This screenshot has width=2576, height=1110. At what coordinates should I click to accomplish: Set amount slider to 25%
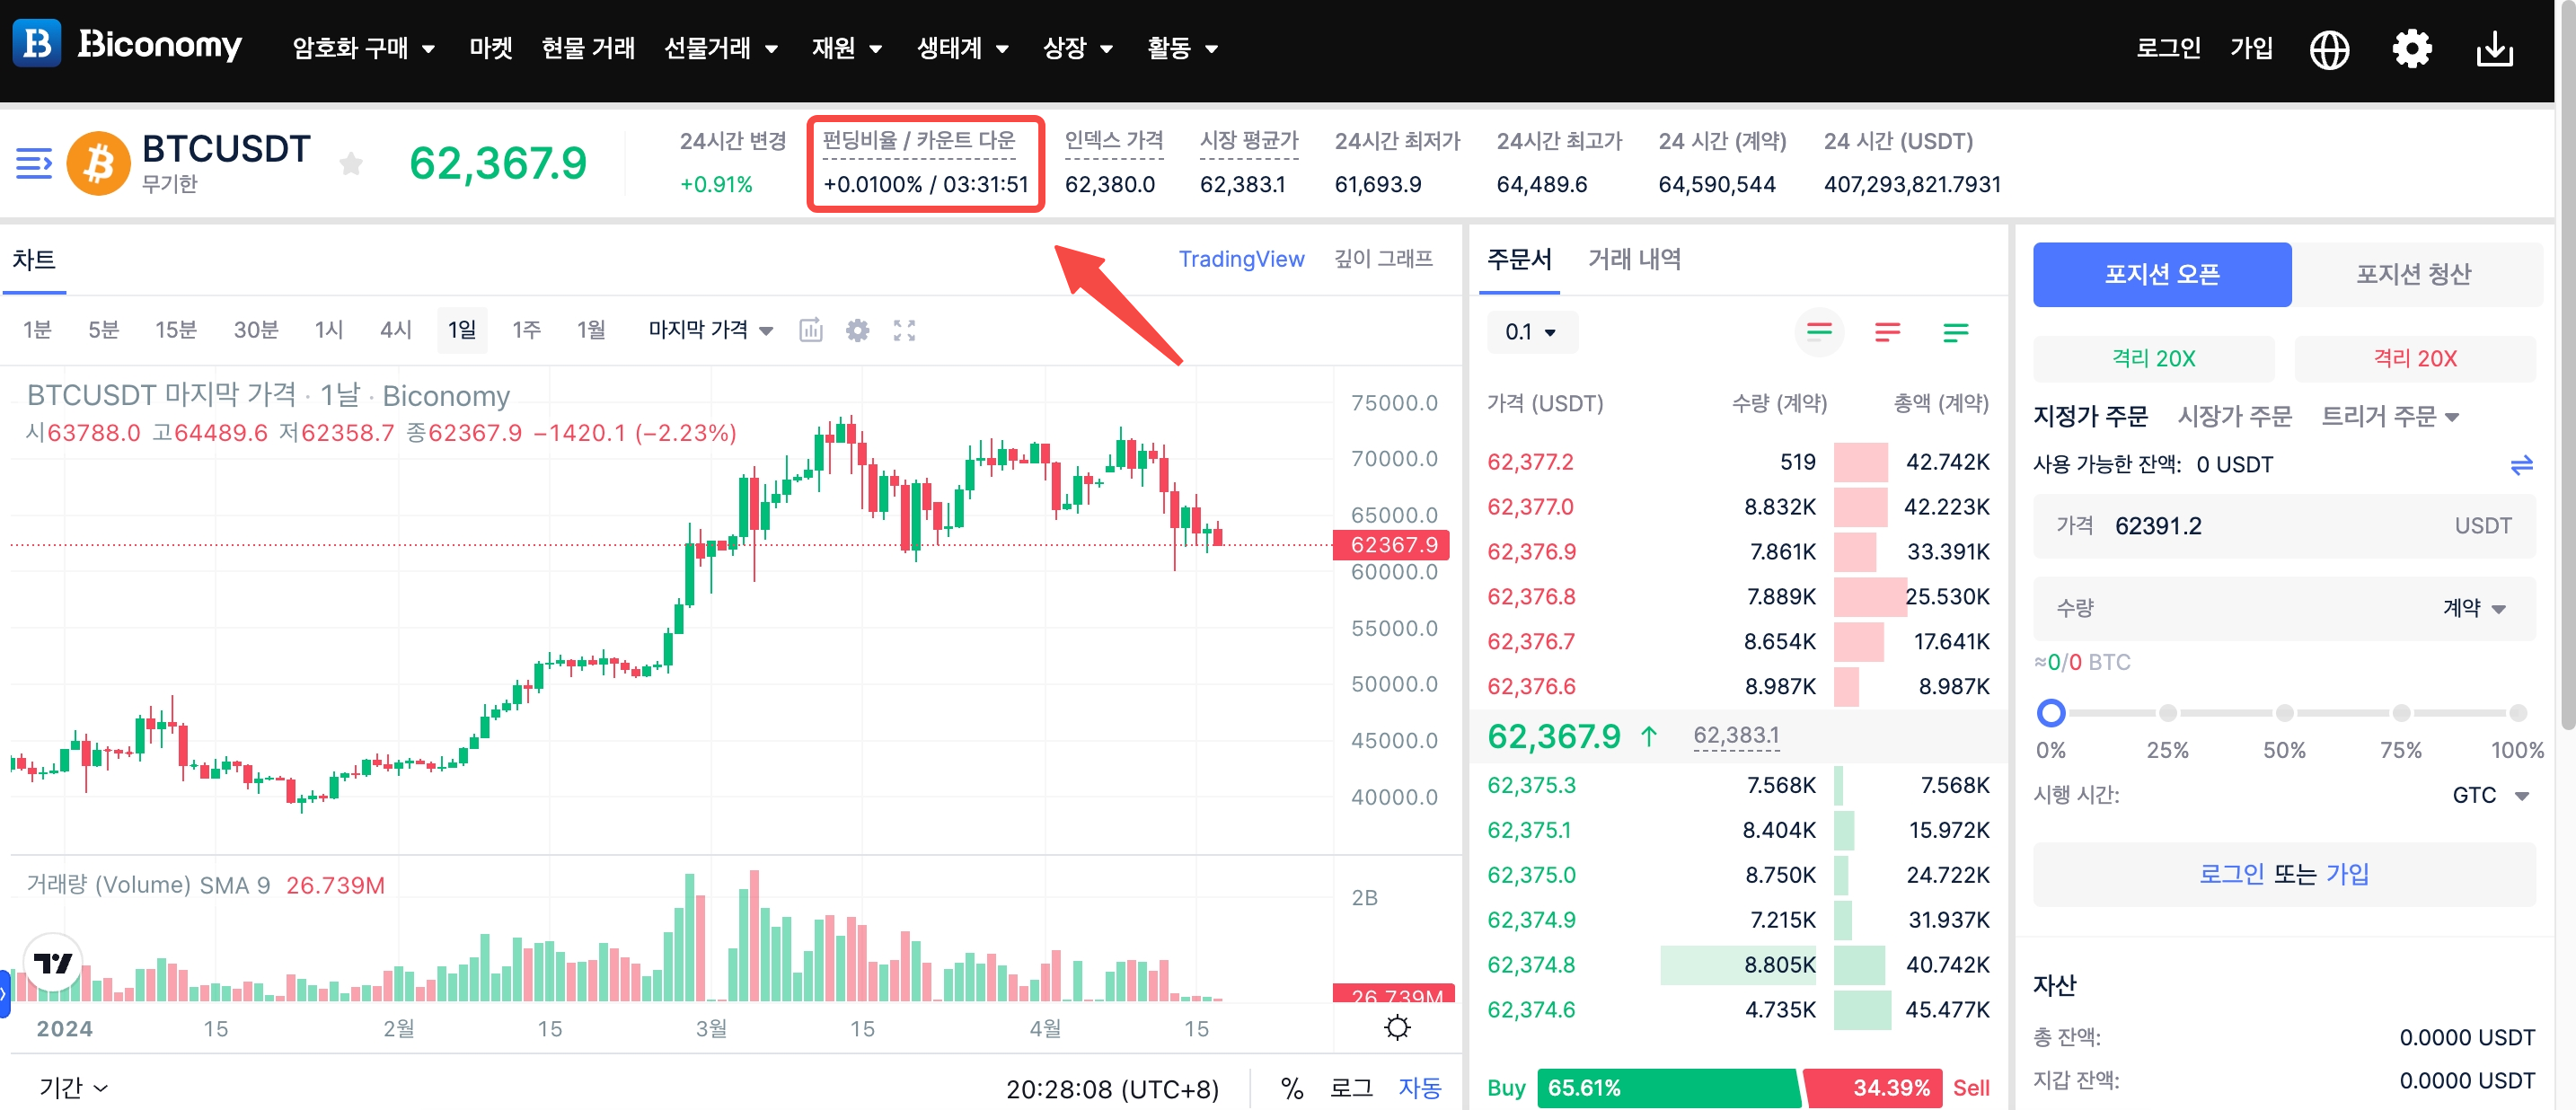[x=2167, y=713]
